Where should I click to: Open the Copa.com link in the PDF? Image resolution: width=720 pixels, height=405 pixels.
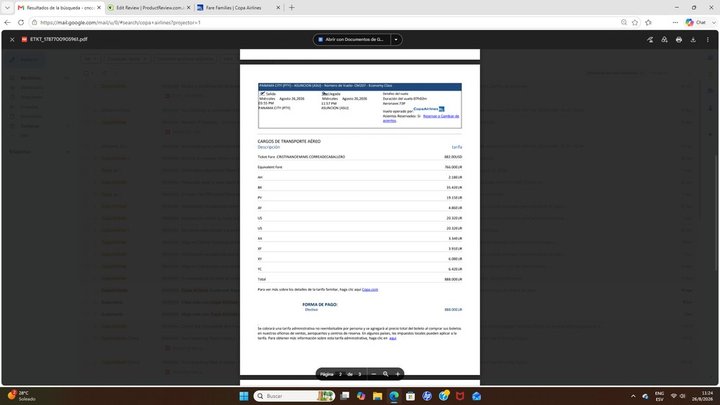pyautogui.click(x=370, y=290)
